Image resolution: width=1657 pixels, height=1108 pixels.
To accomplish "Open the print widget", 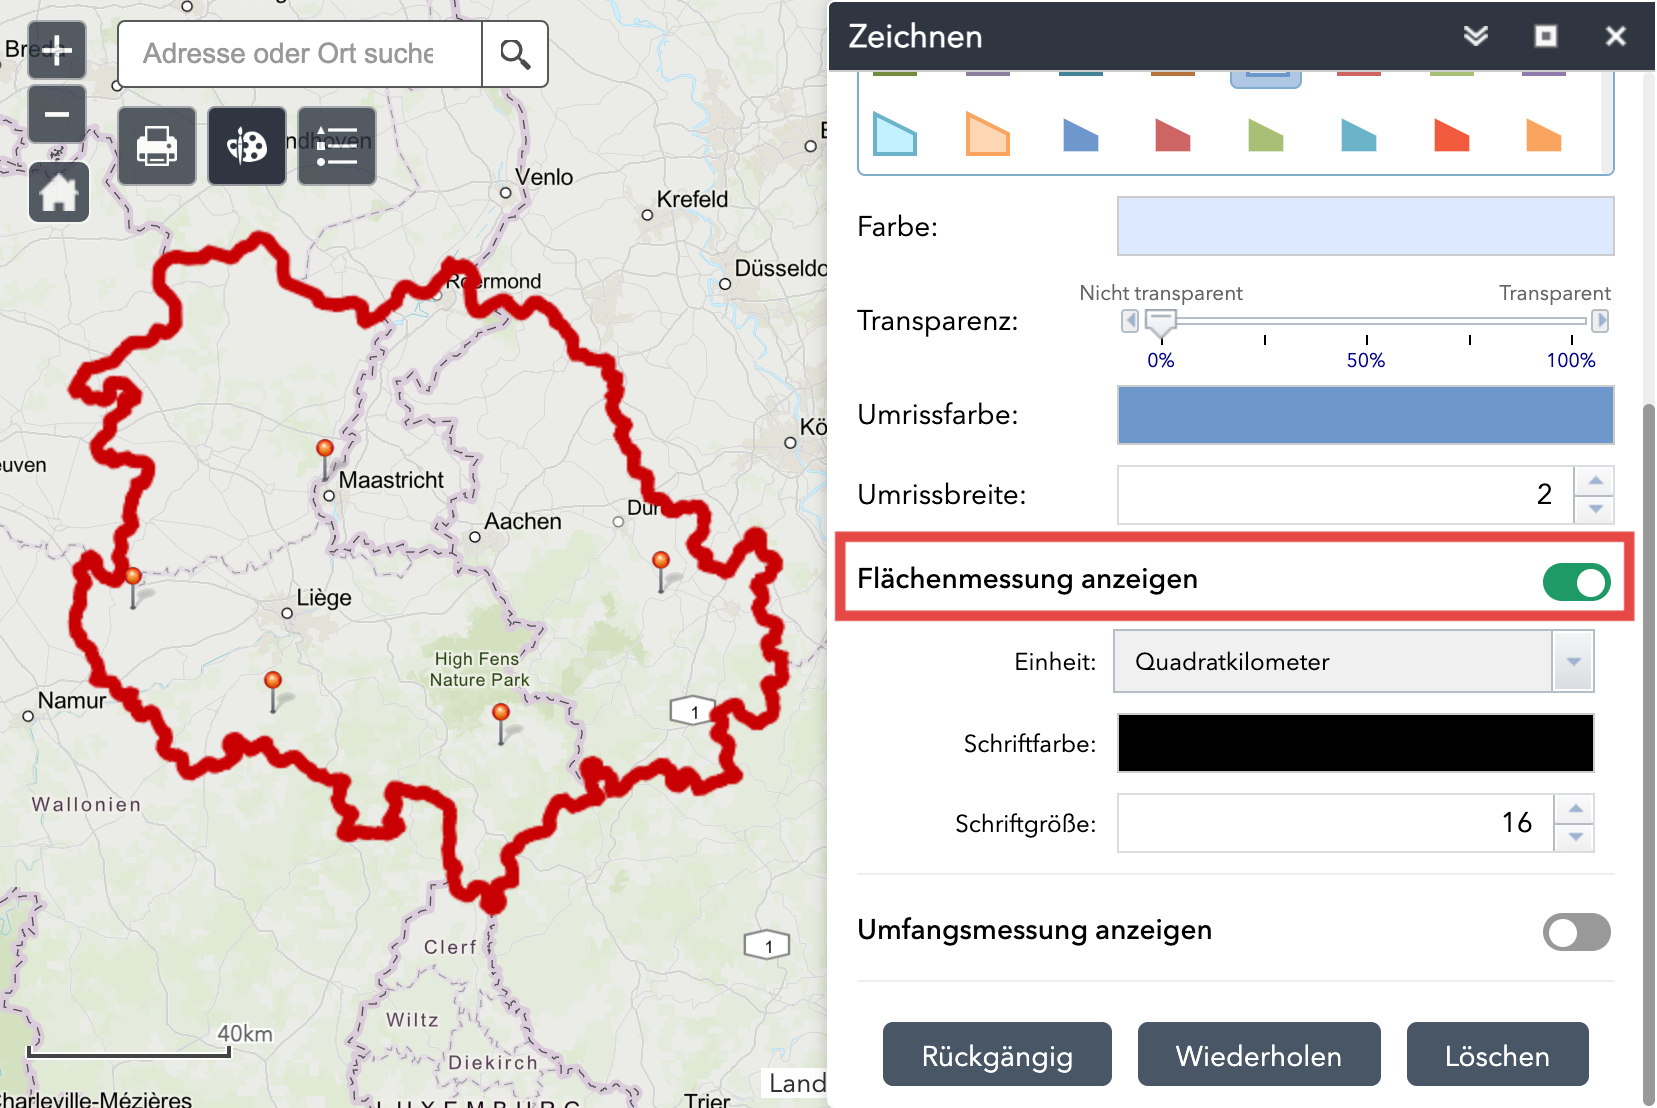I will [157, 147].
